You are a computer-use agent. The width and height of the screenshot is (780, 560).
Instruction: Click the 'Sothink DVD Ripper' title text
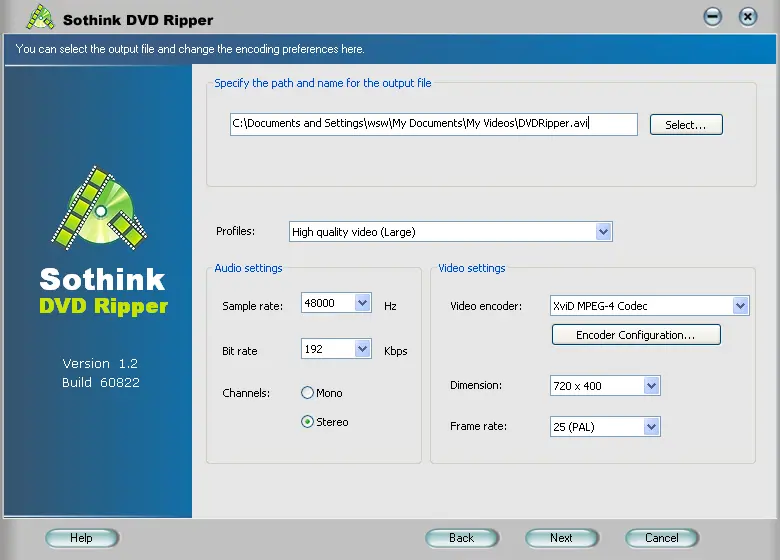click(138, 20)
